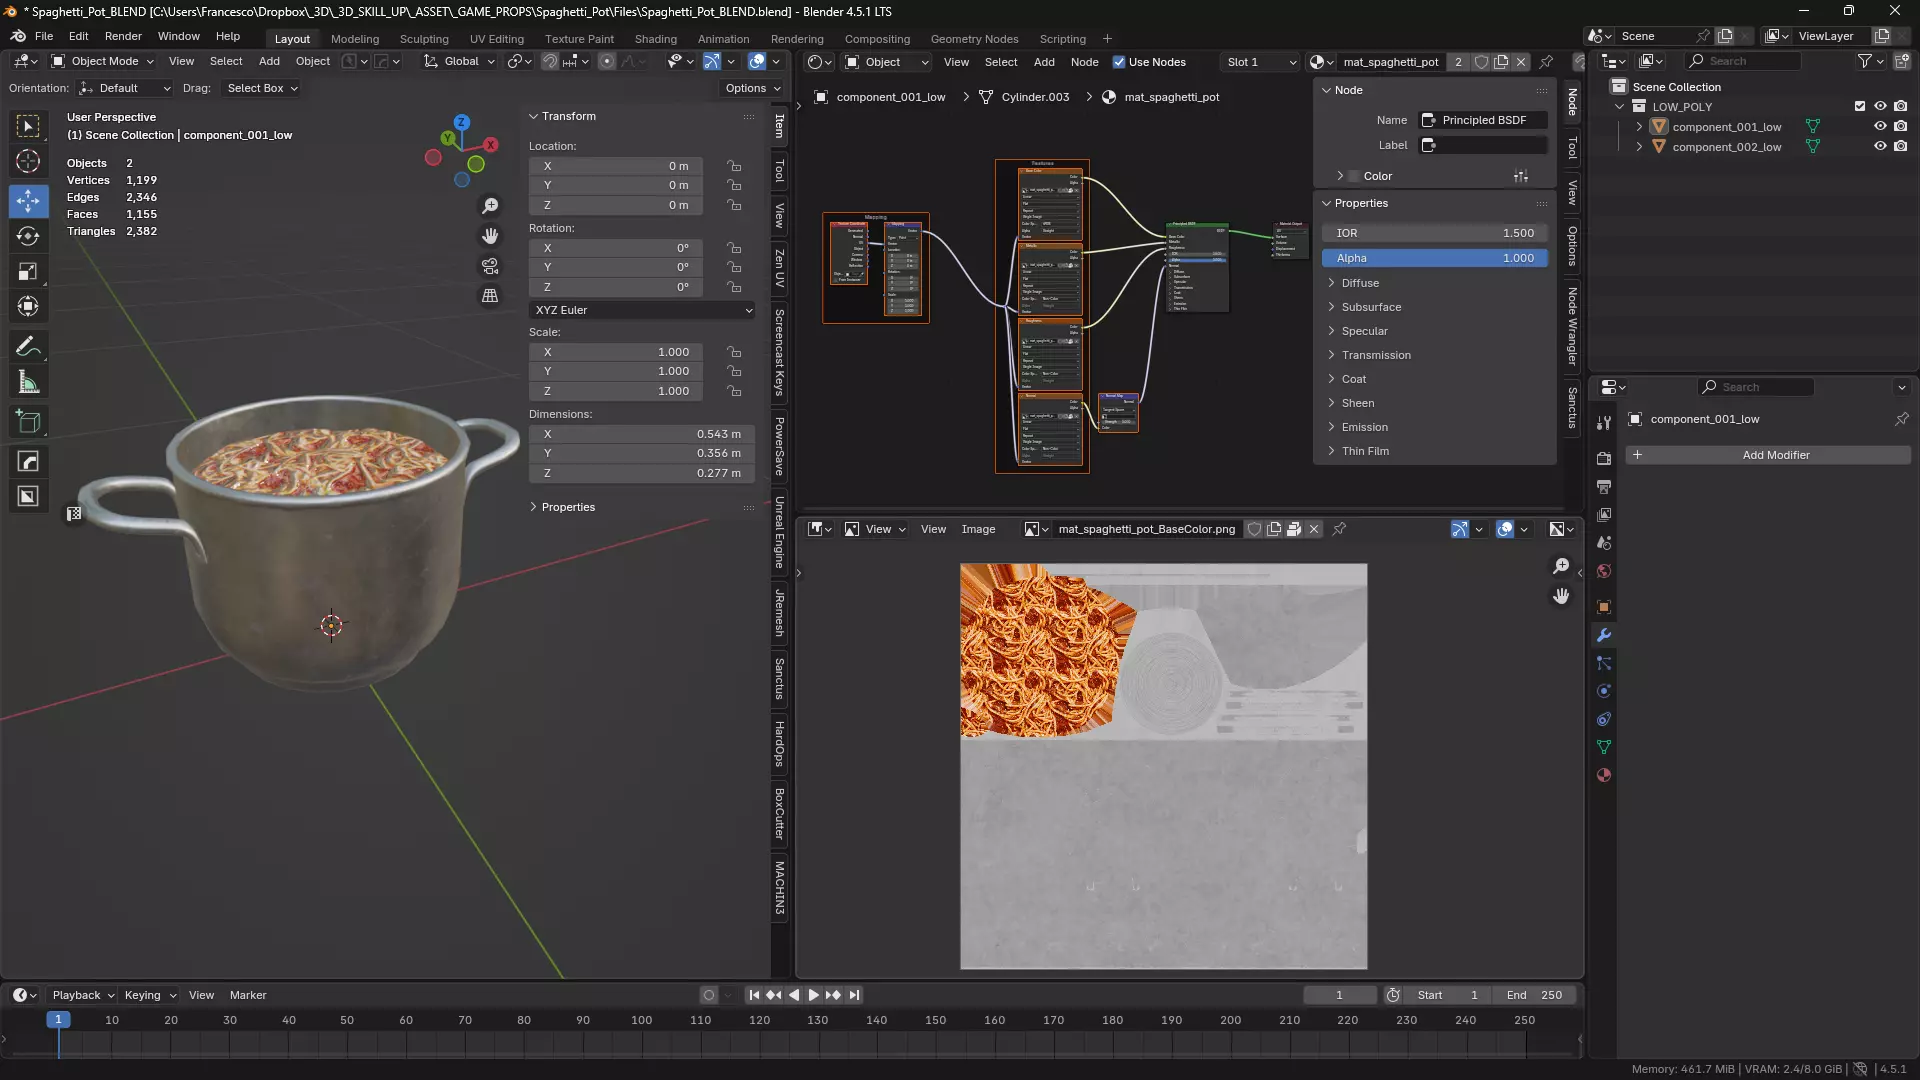Exclude LOW_POLY collection checkbox
1920x1080 pixels.
tap(1860, 106)
